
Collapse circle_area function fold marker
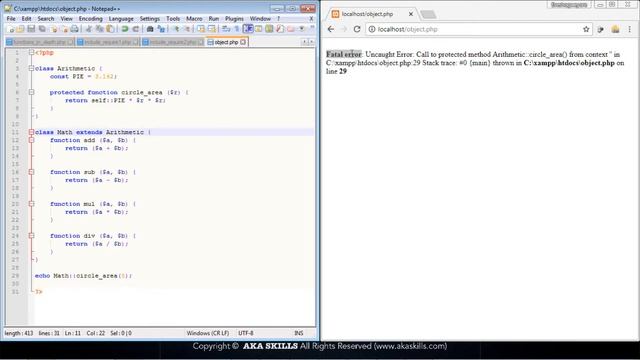pyautogui.click(x=31, y=92)
